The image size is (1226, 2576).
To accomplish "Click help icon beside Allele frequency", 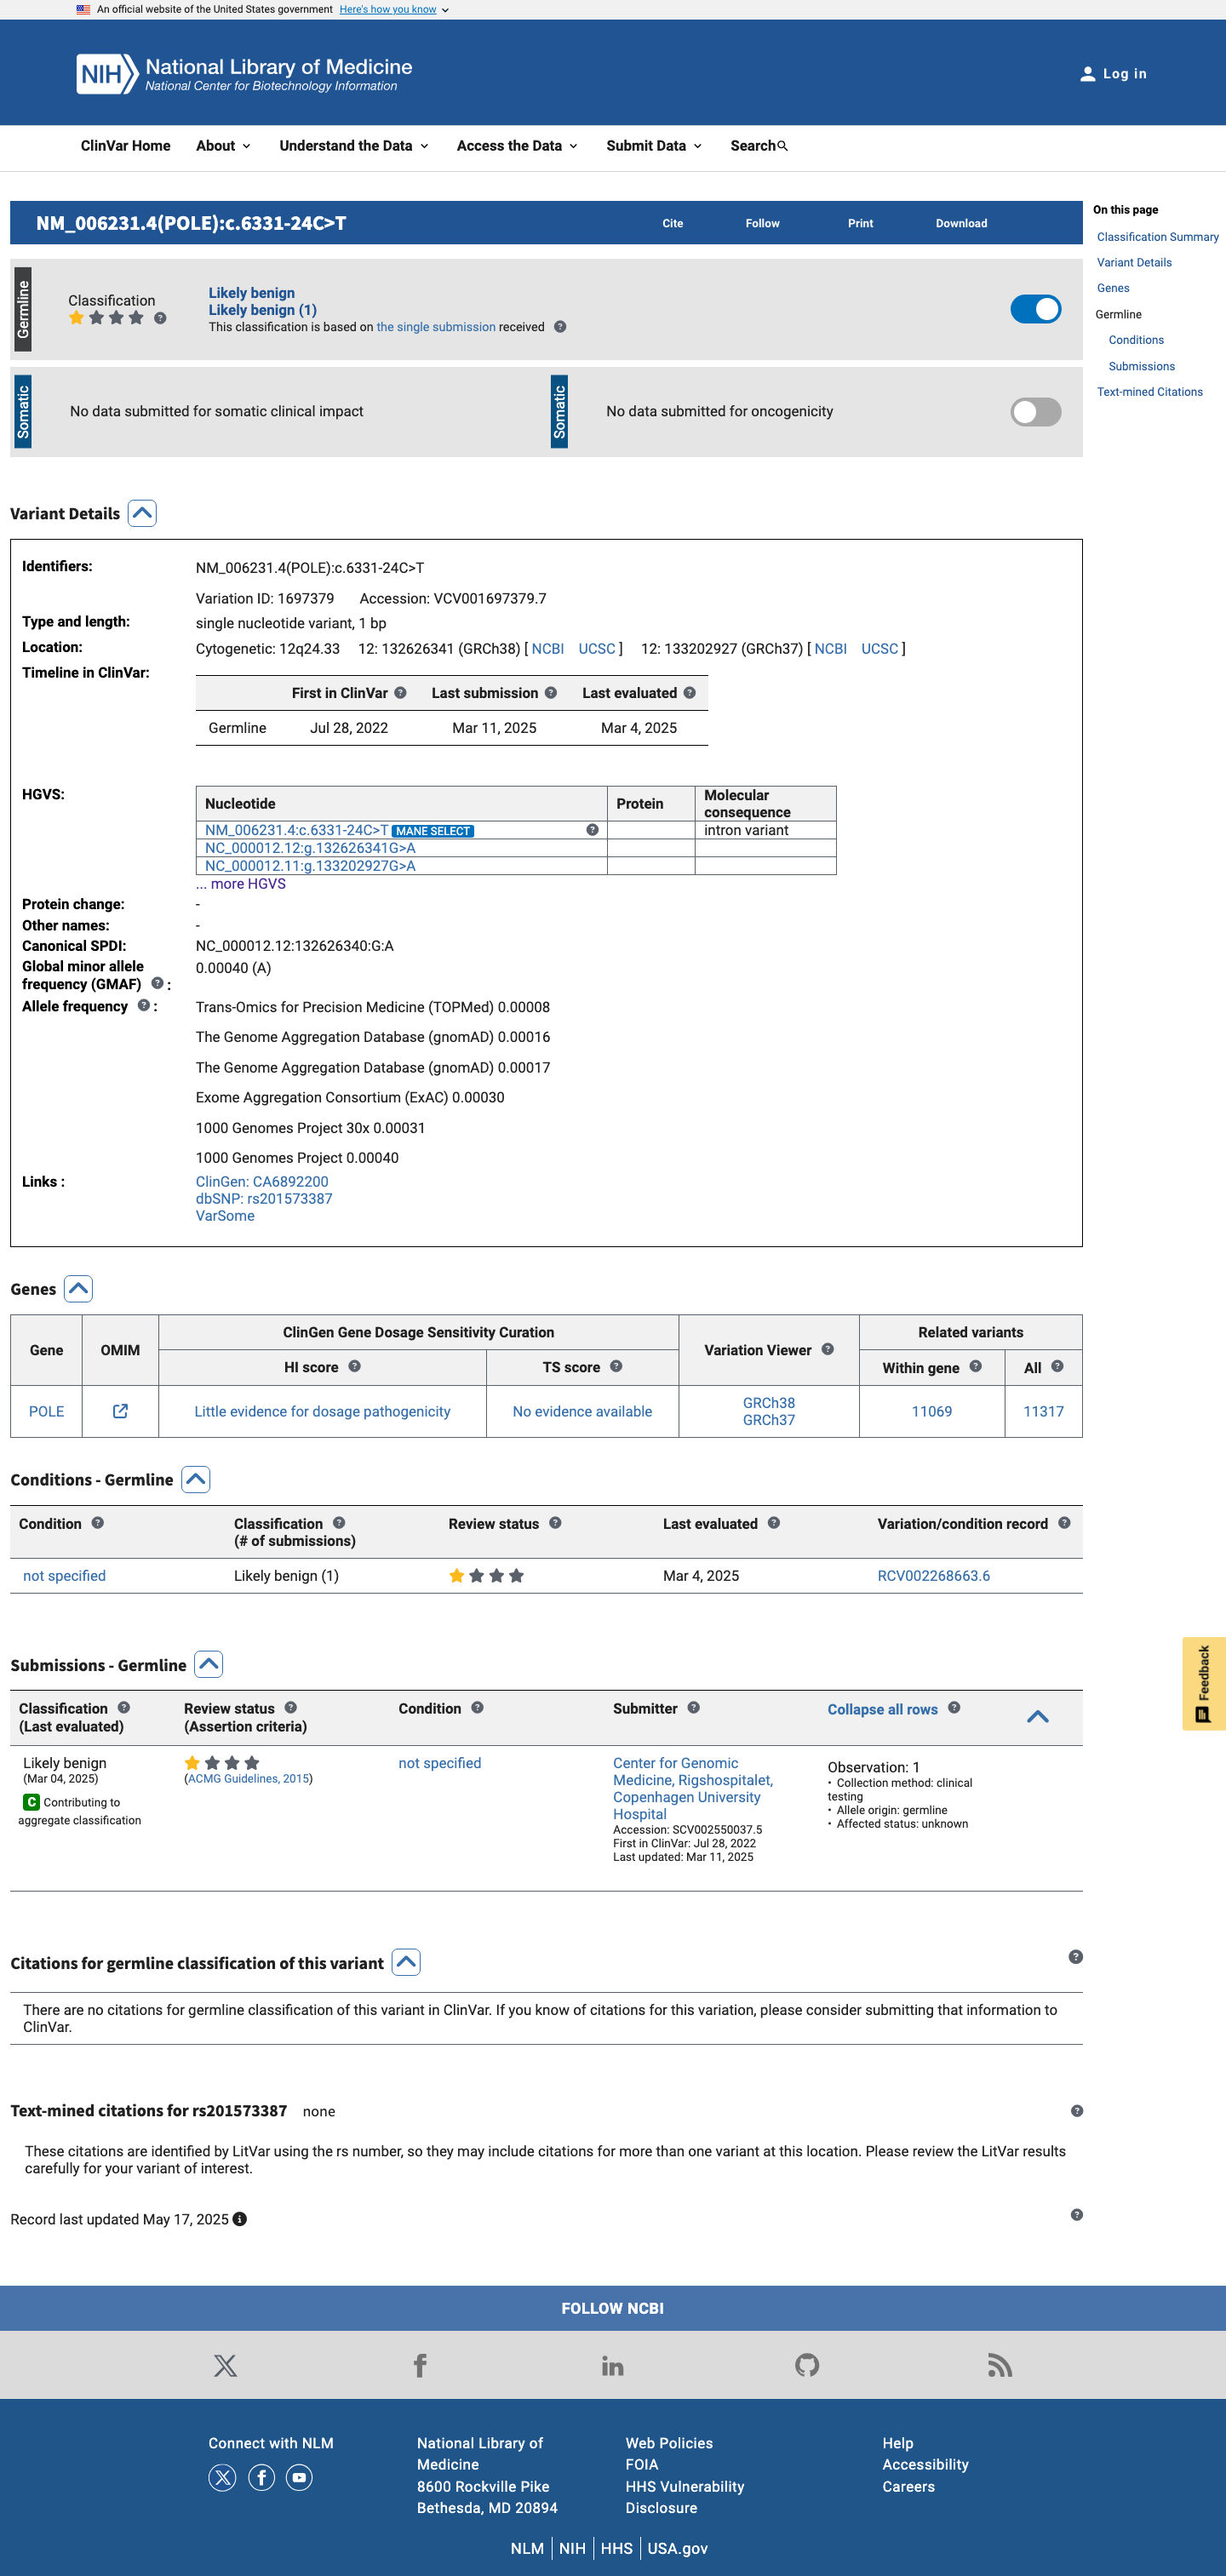I will [x=144, y=1006].
